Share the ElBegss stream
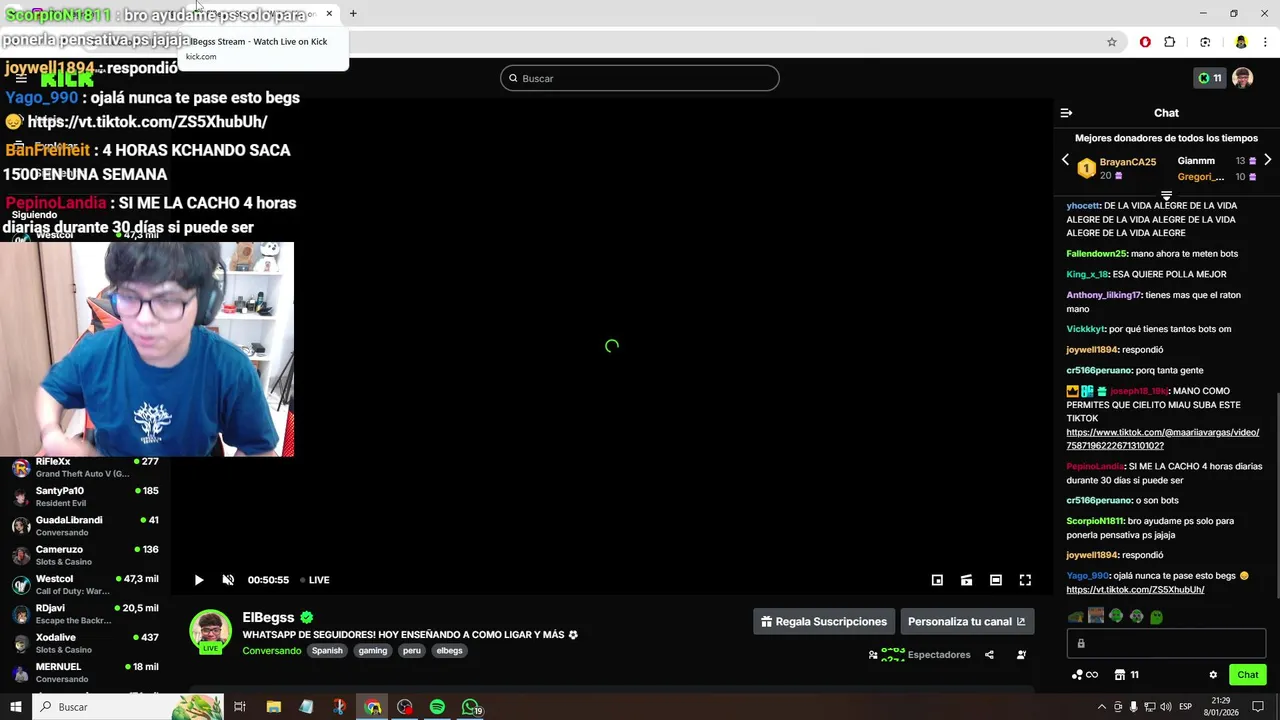The width and height of the screenshot is (1280, 720). tap(989, 655)
